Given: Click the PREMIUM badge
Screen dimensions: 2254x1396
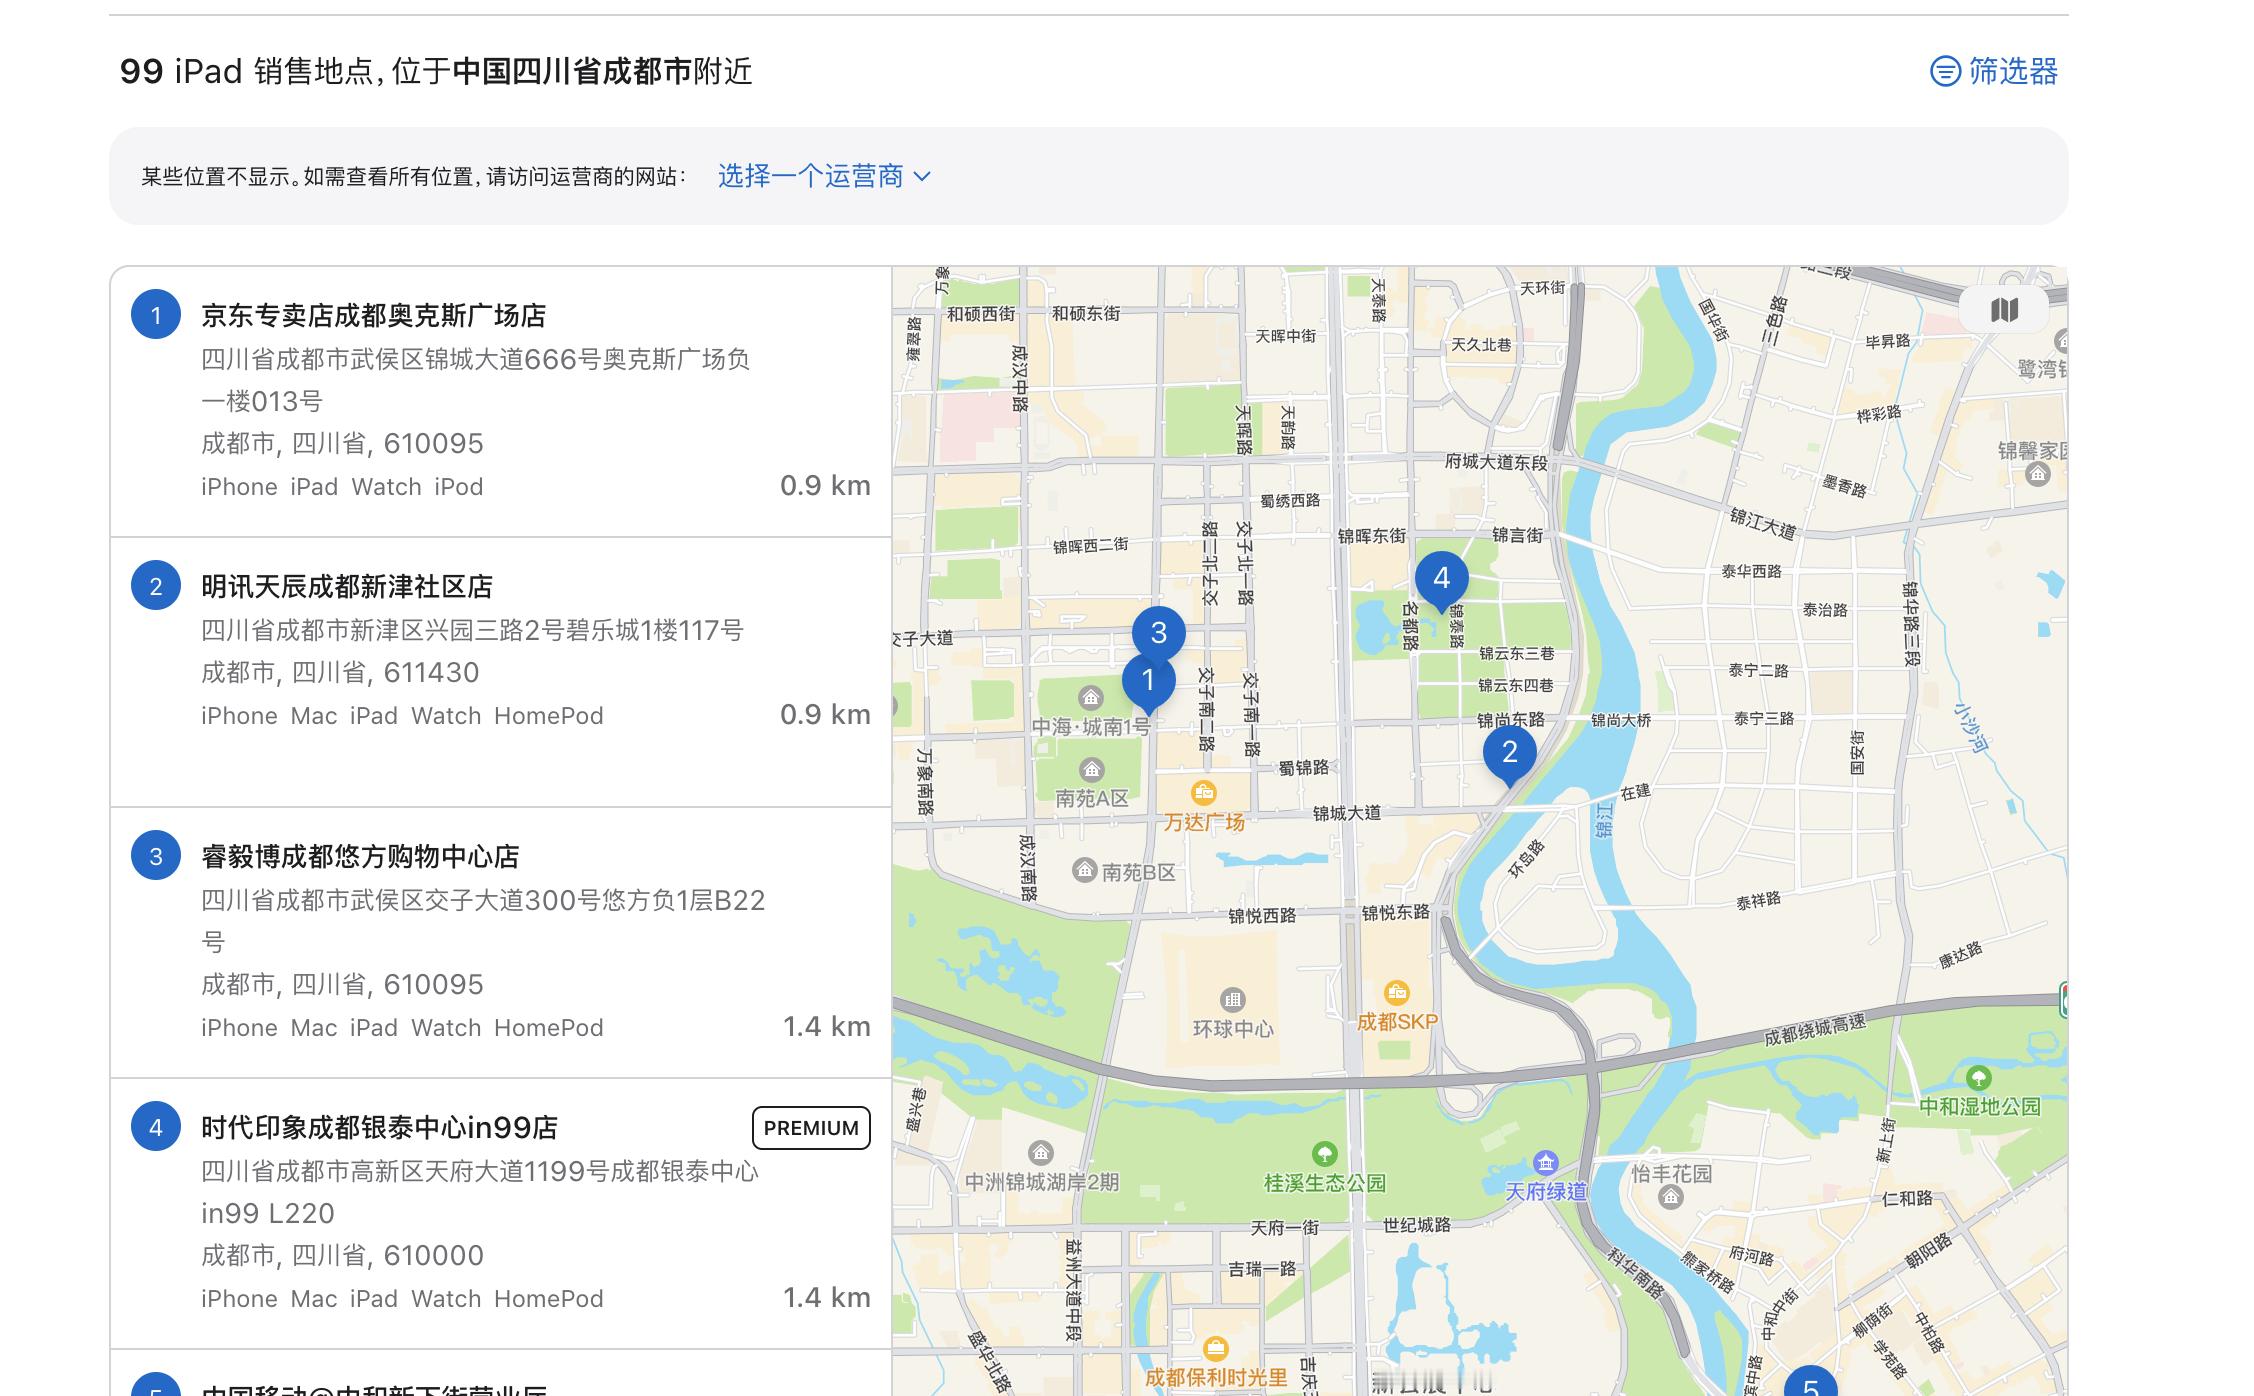Looking at the screenshot, I should (811, 1128).
